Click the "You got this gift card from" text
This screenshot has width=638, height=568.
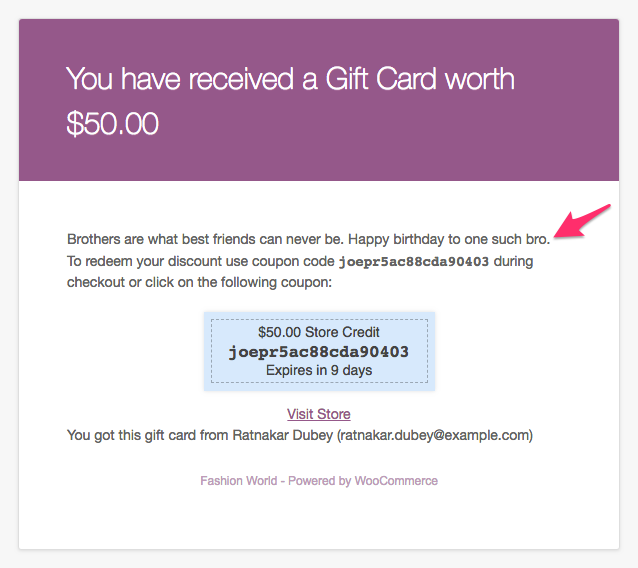148,435
